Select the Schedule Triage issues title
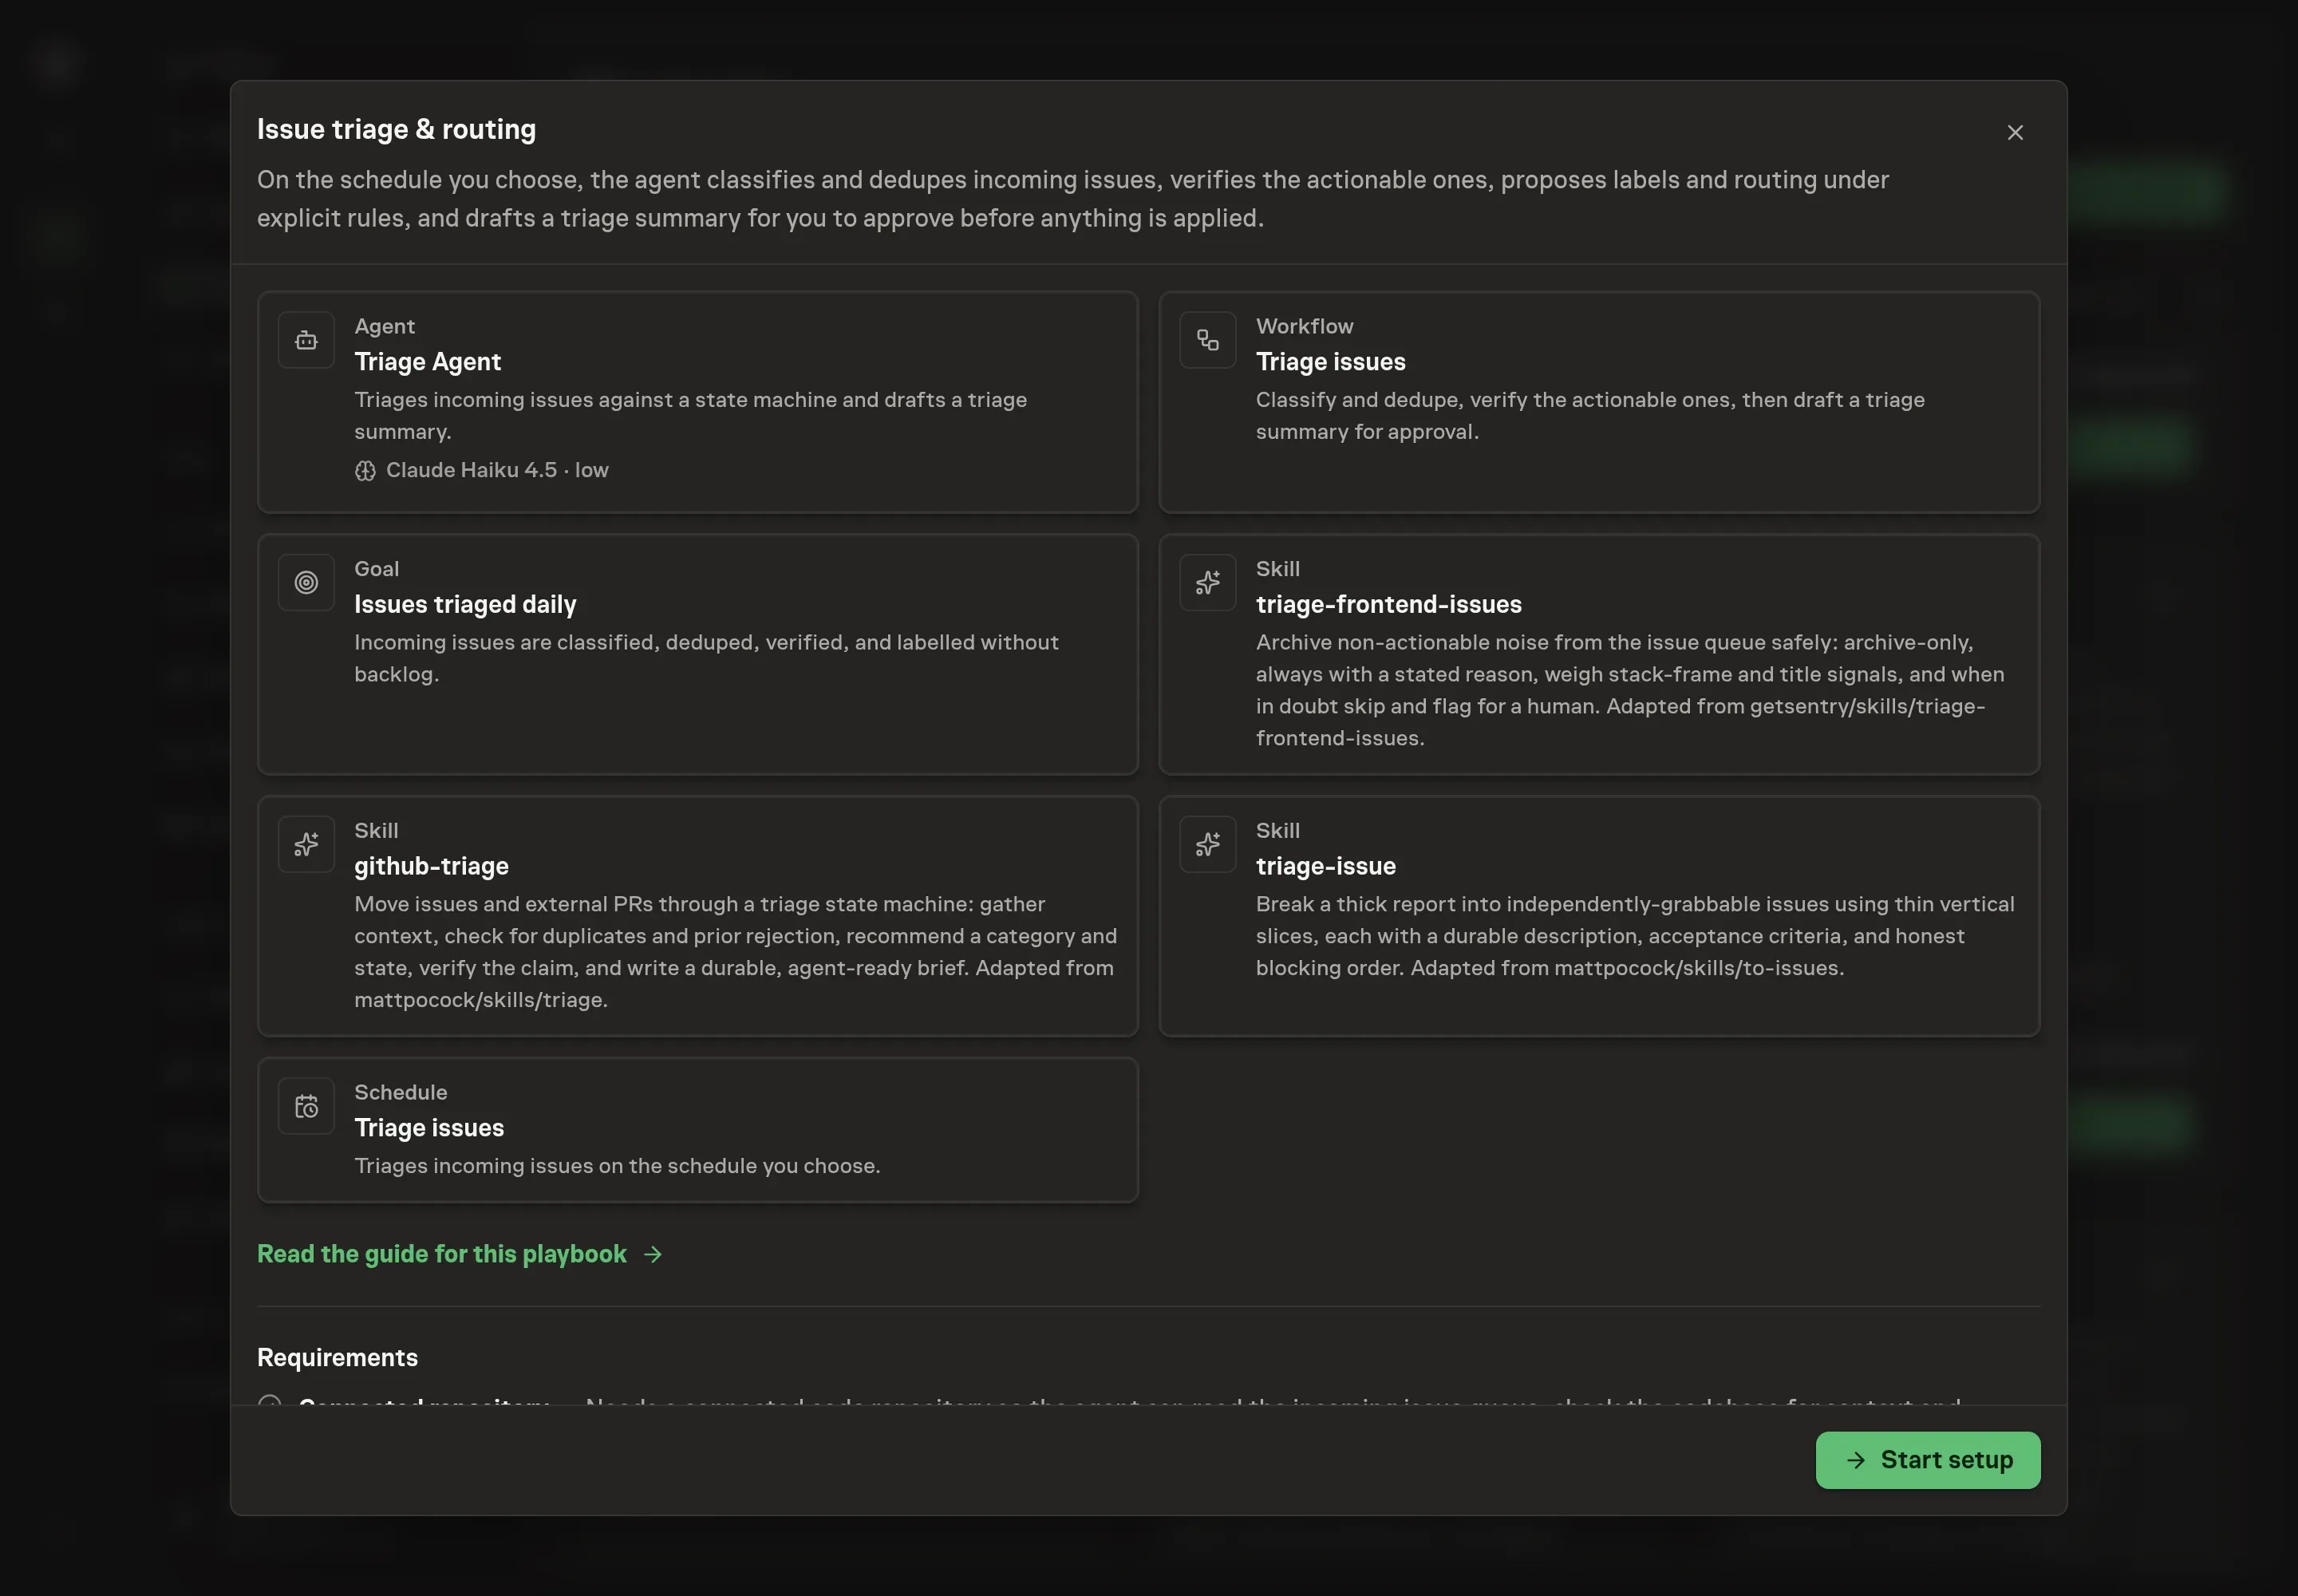The height and width of the screenshot is (1596, 2298). [429, 1127]
